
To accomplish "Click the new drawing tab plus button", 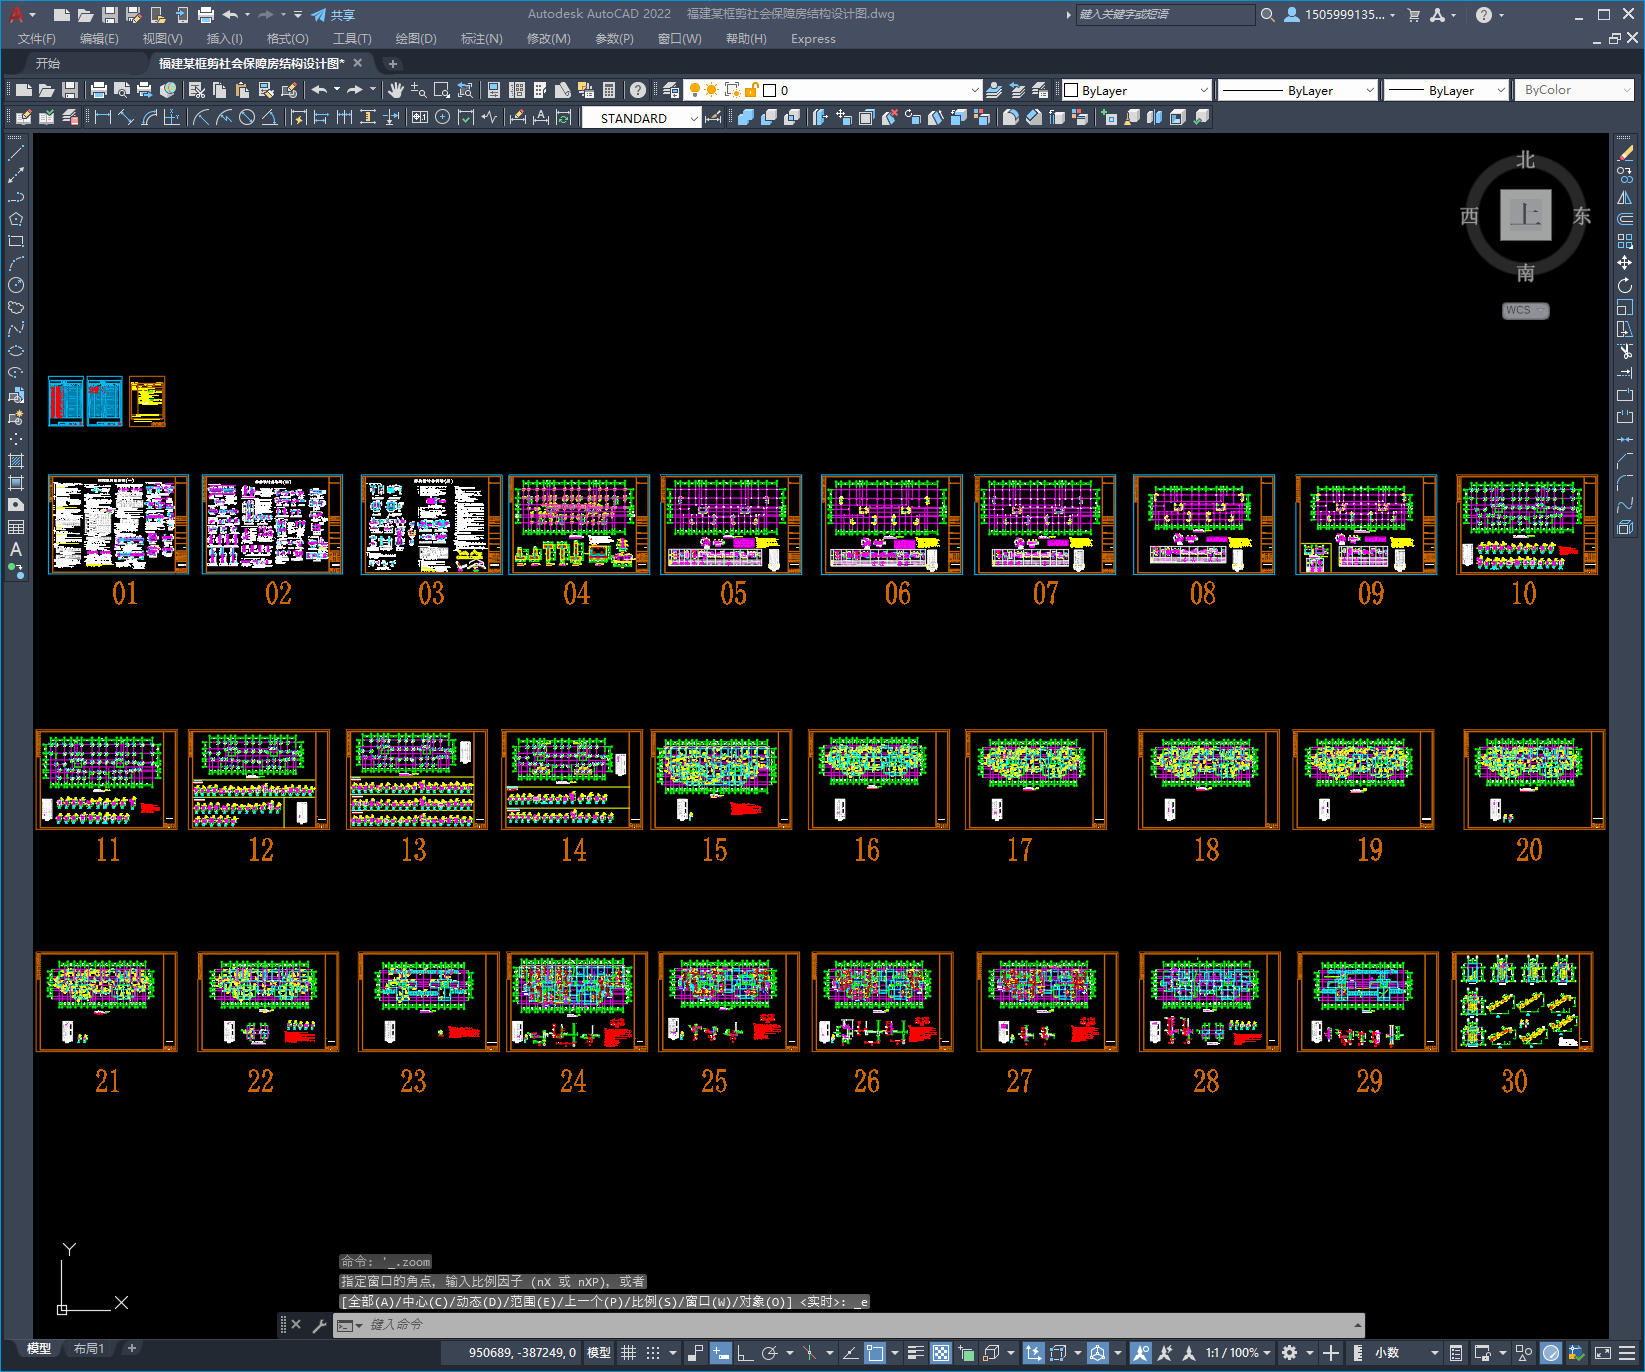I will coord(393,63).
